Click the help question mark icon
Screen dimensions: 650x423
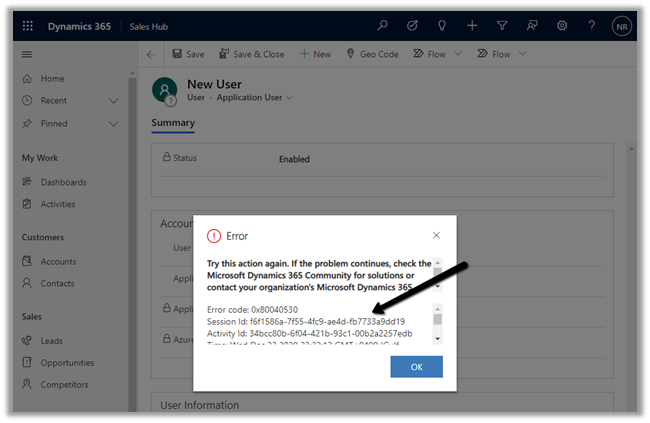click(x=592, y=26)
